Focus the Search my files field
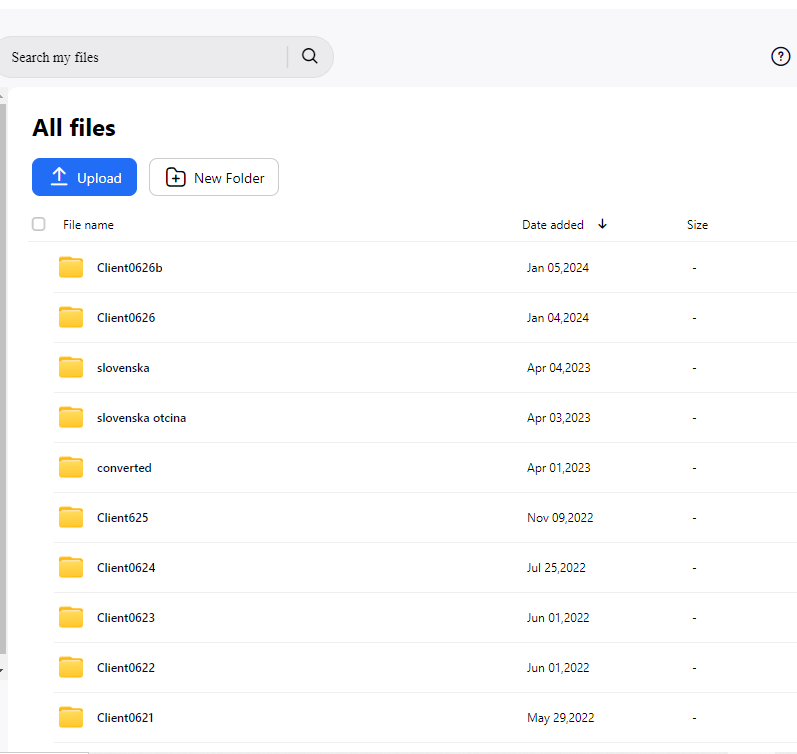Screen dimensions: 797x754 pyautogui.click(x=140, y=57)
